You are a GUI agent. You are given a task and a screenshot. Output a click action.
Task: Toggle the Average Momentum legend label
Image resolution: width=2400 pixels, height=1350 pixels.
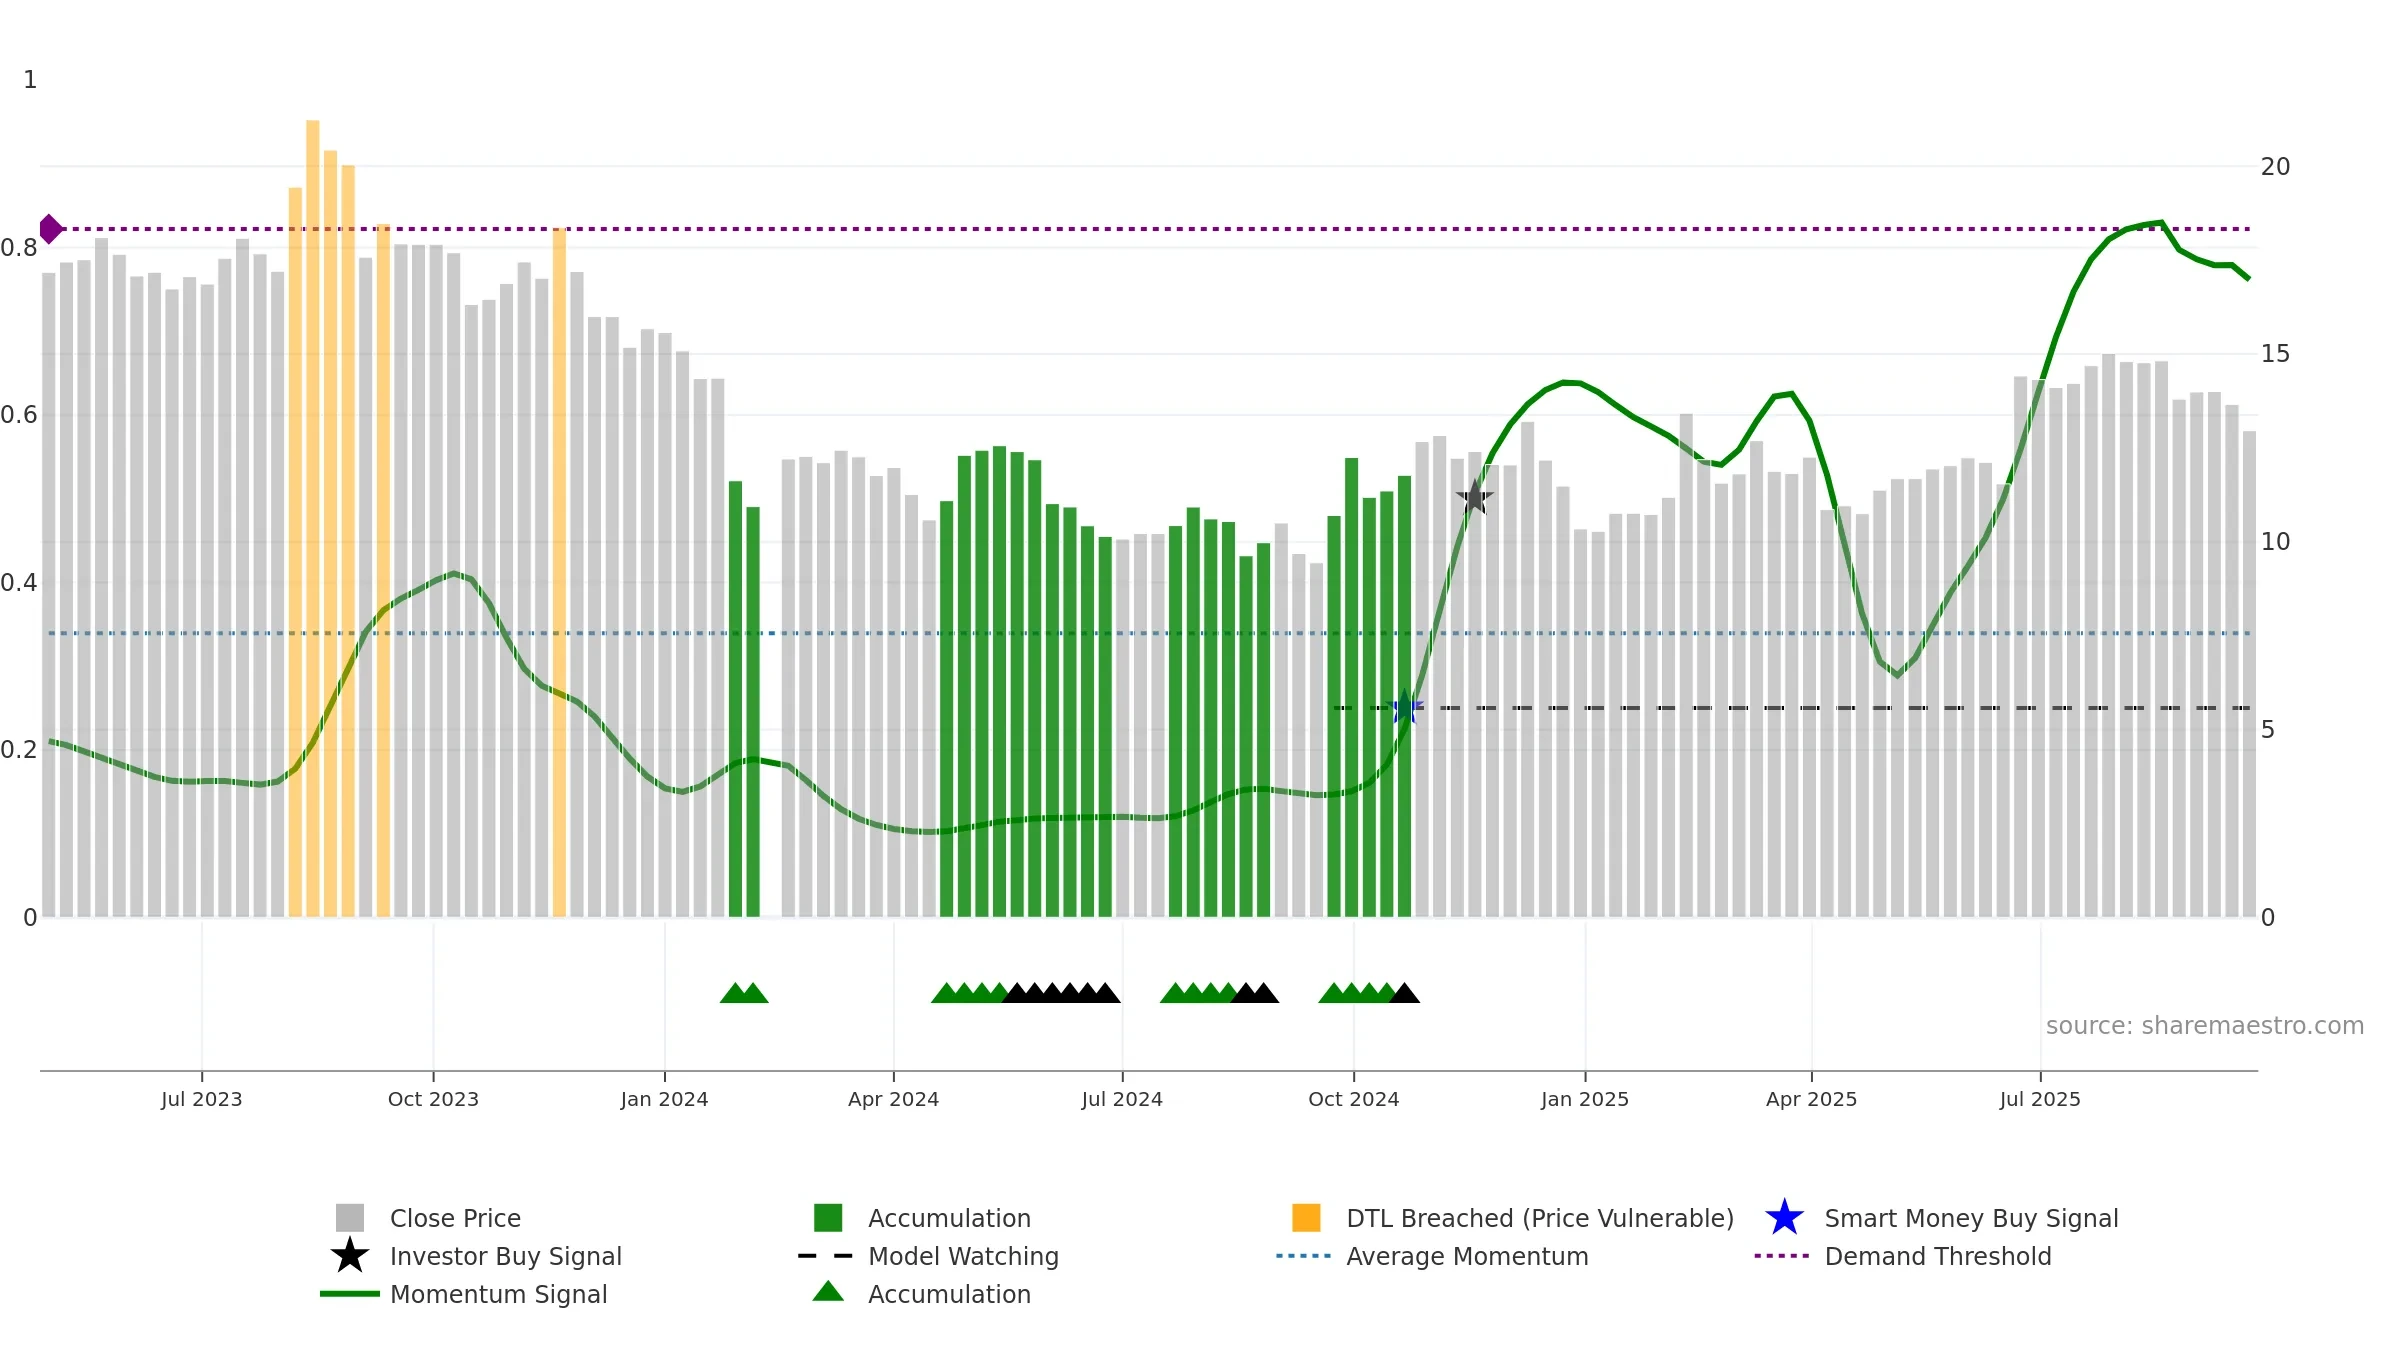1467,1256
